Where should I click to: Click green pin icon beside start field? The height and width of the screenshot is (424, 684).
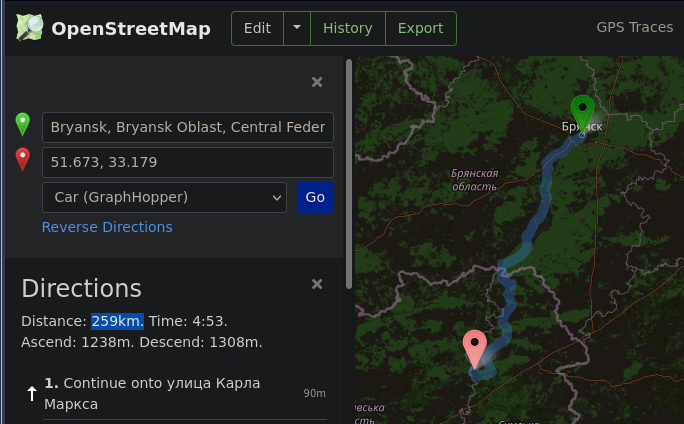pyautogui.click(x=23, y=125)
